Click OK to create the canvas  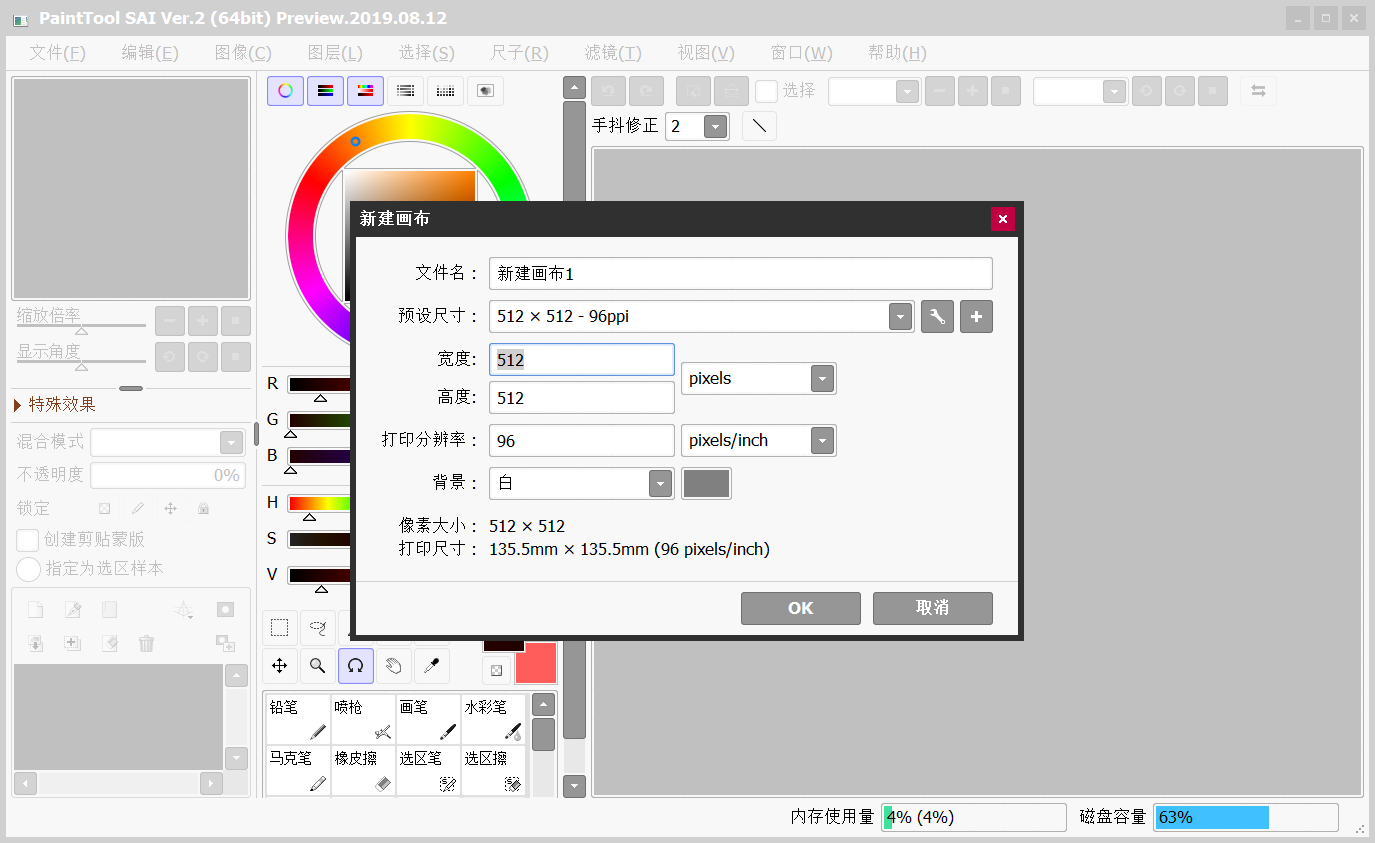coord(801,608)
